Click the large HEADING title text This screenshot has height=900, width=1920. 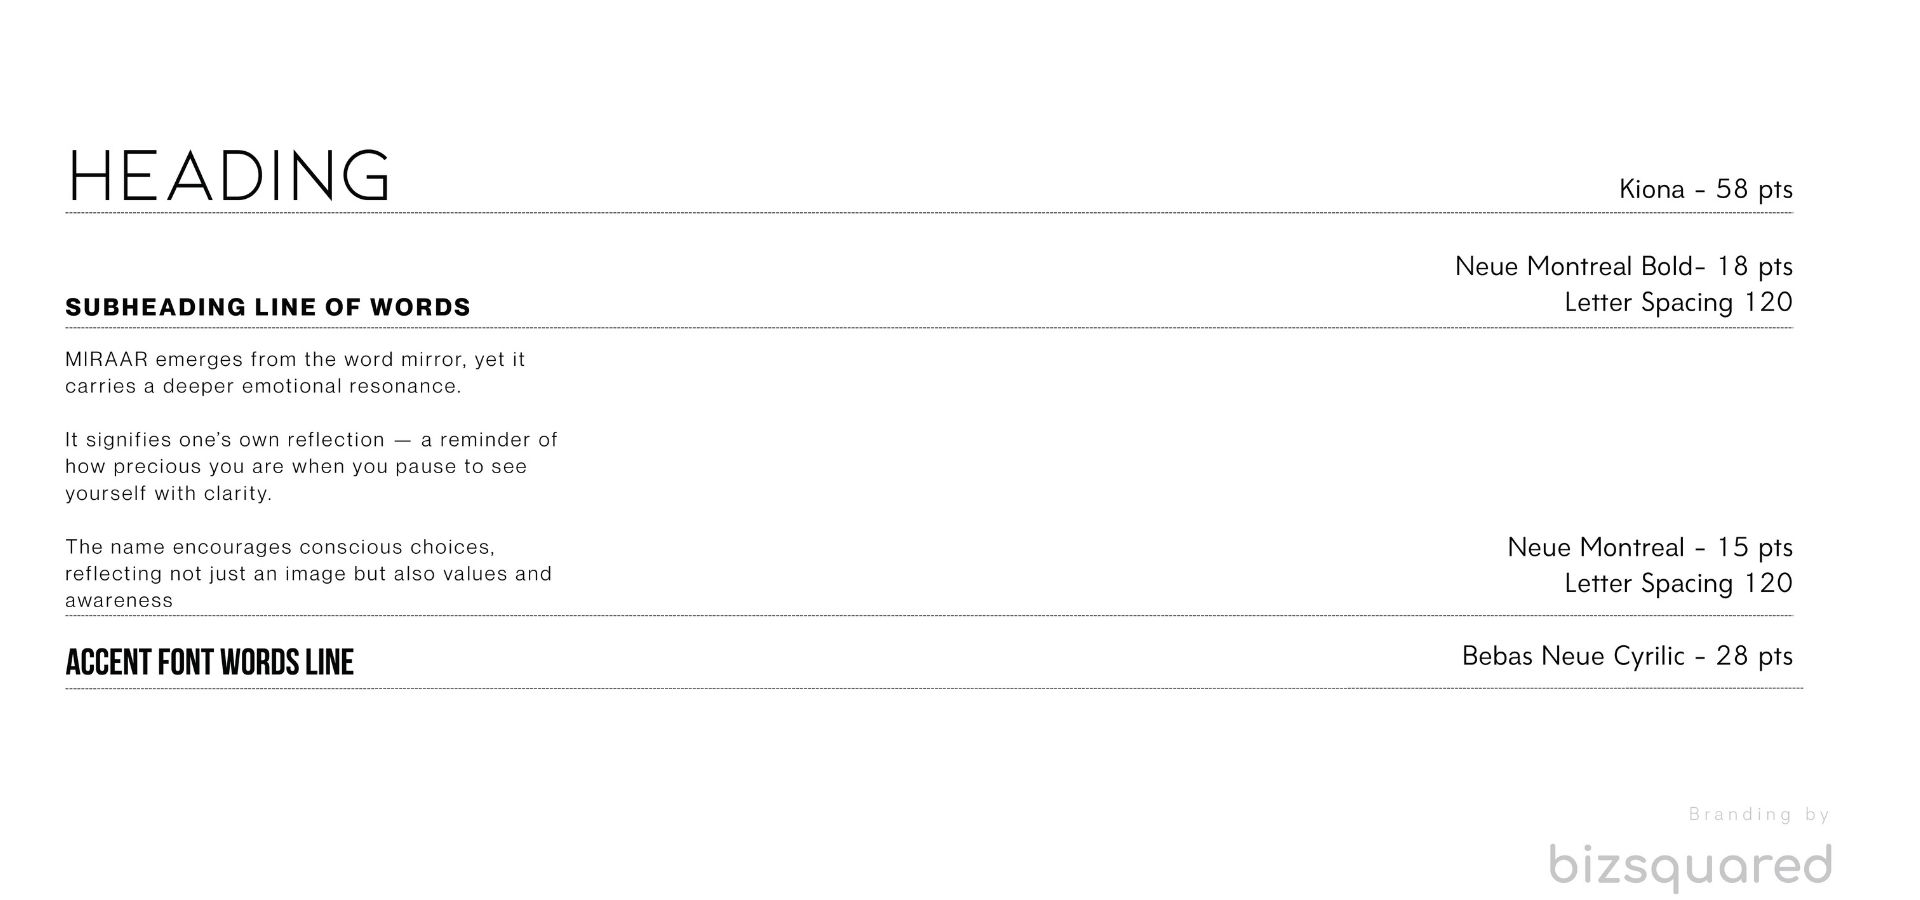pyautogui.click(x=229, y=175)
